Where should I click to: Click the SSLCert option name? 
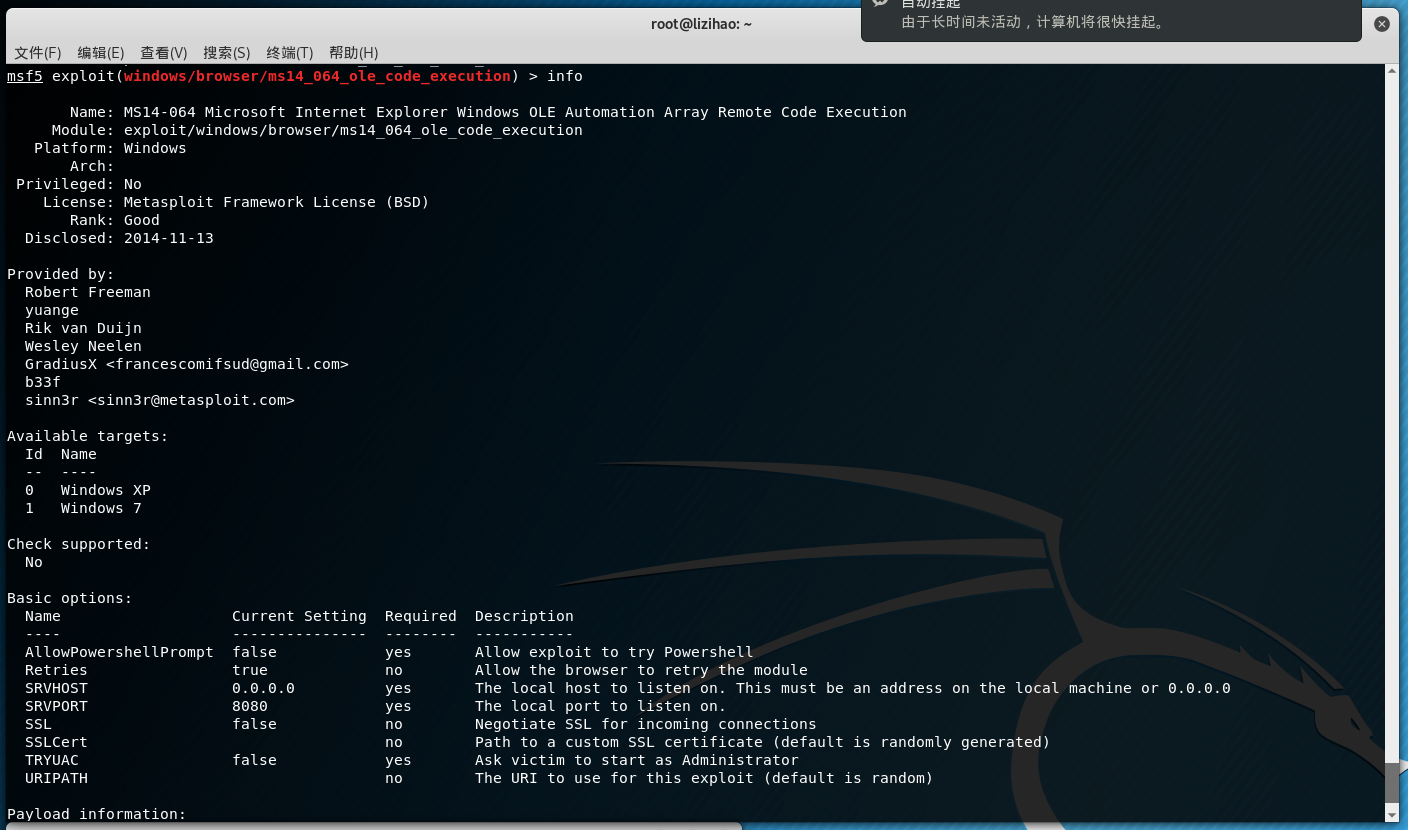tap(56, 742)
